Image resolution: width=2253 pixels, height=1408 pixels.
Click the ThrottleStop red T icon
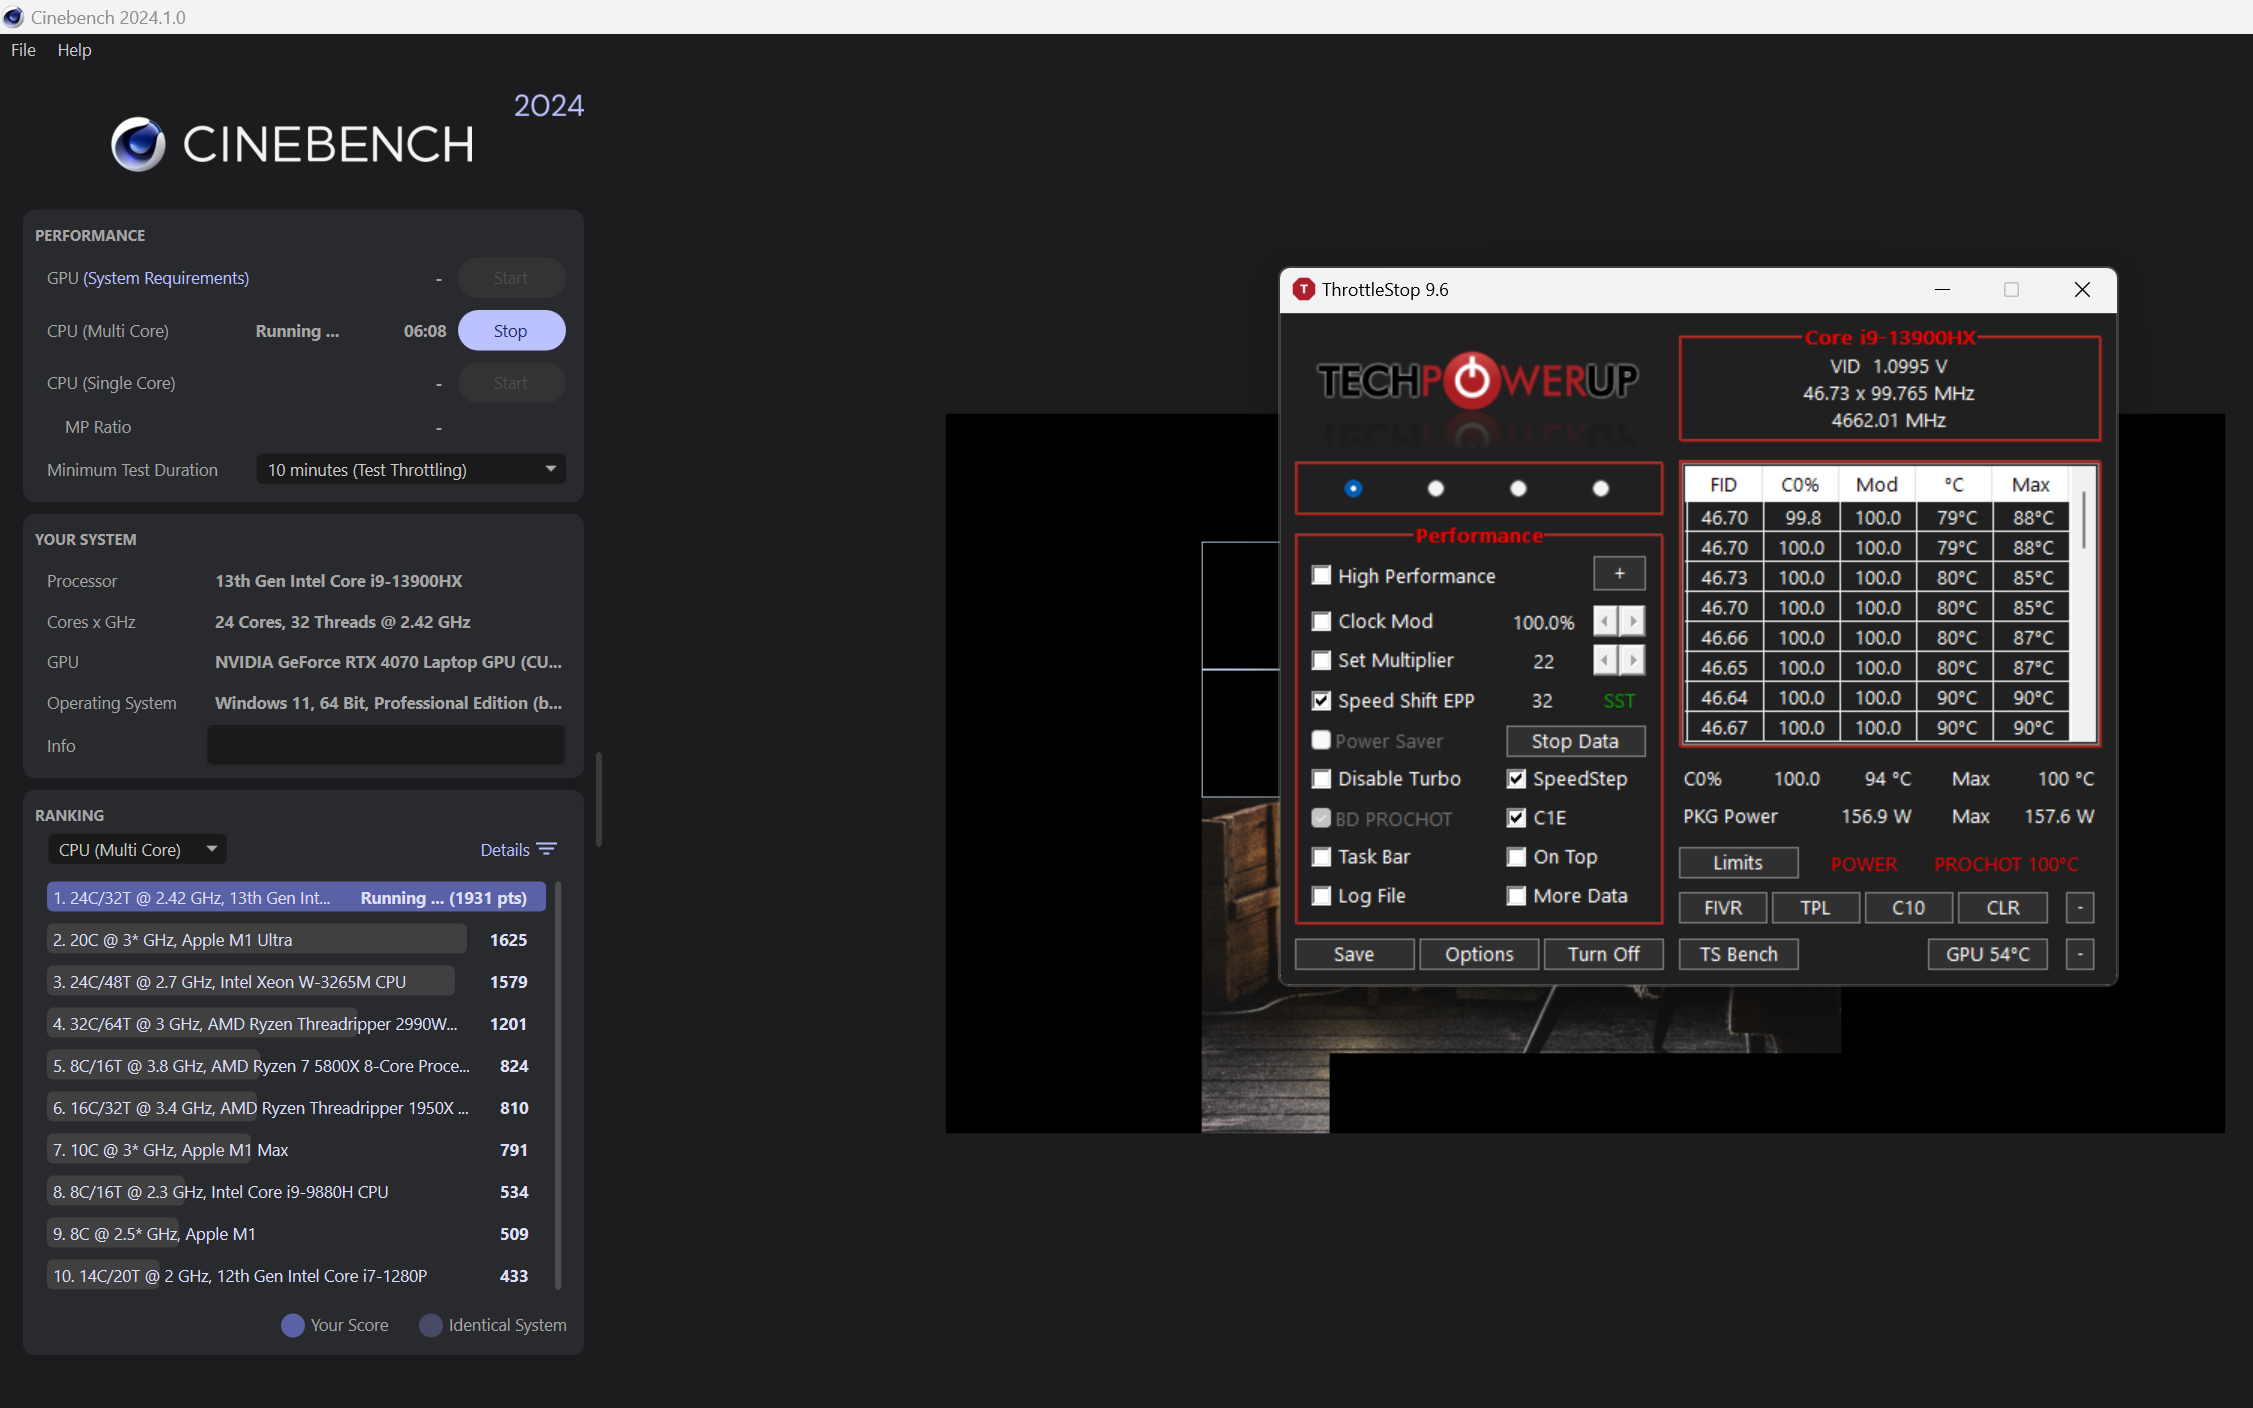1303,290
